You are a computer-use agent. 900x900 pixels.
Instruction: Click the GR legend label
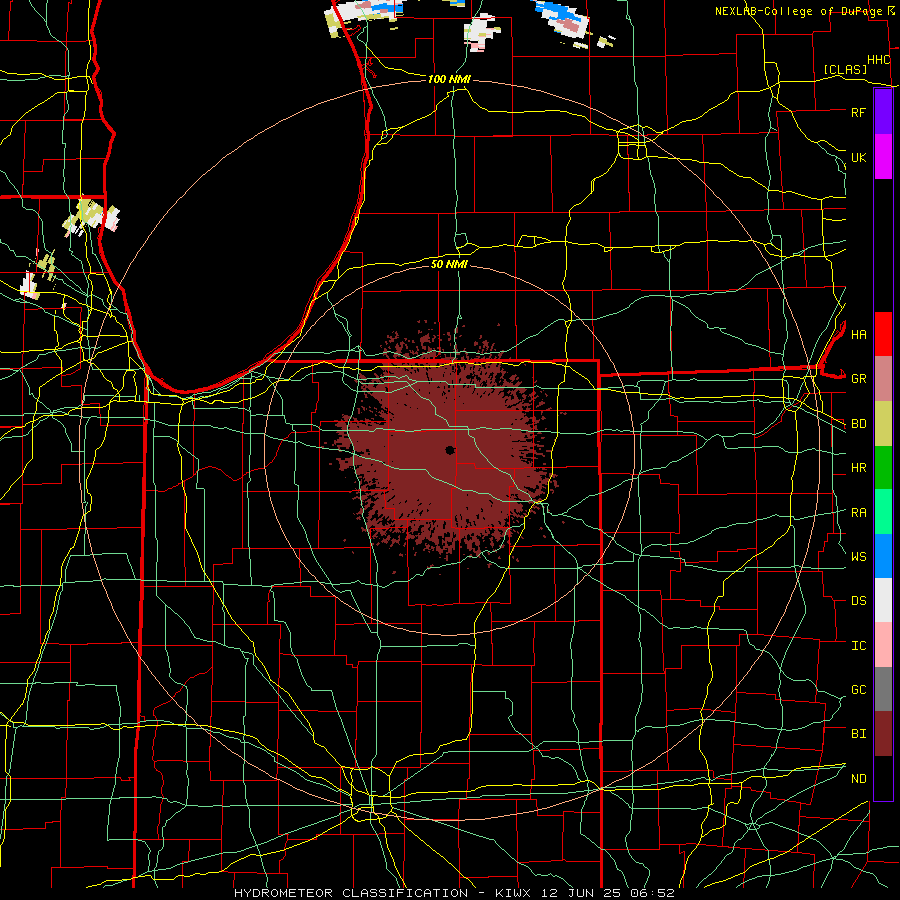click(858, 379)
